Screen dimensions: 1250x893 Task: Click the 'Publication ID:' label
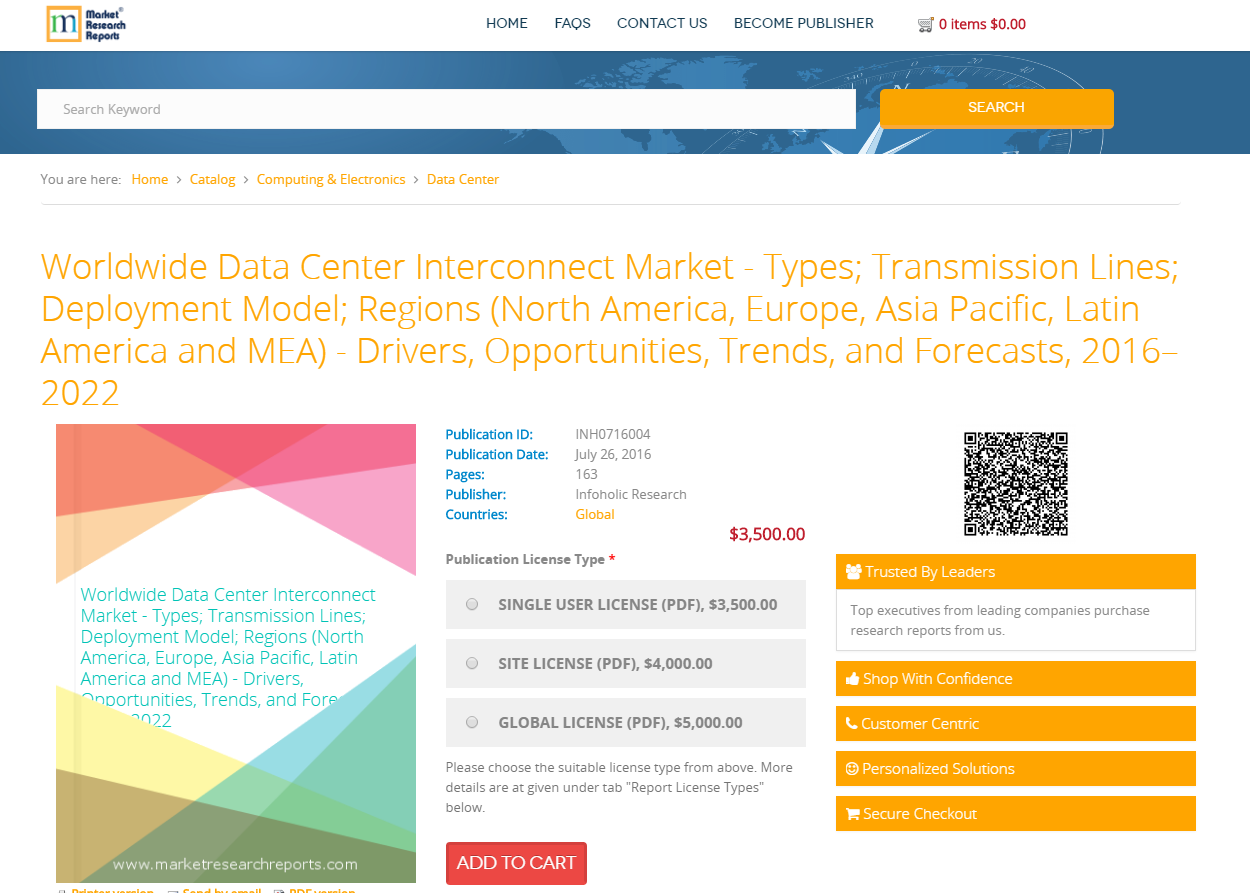click(489, 434)
